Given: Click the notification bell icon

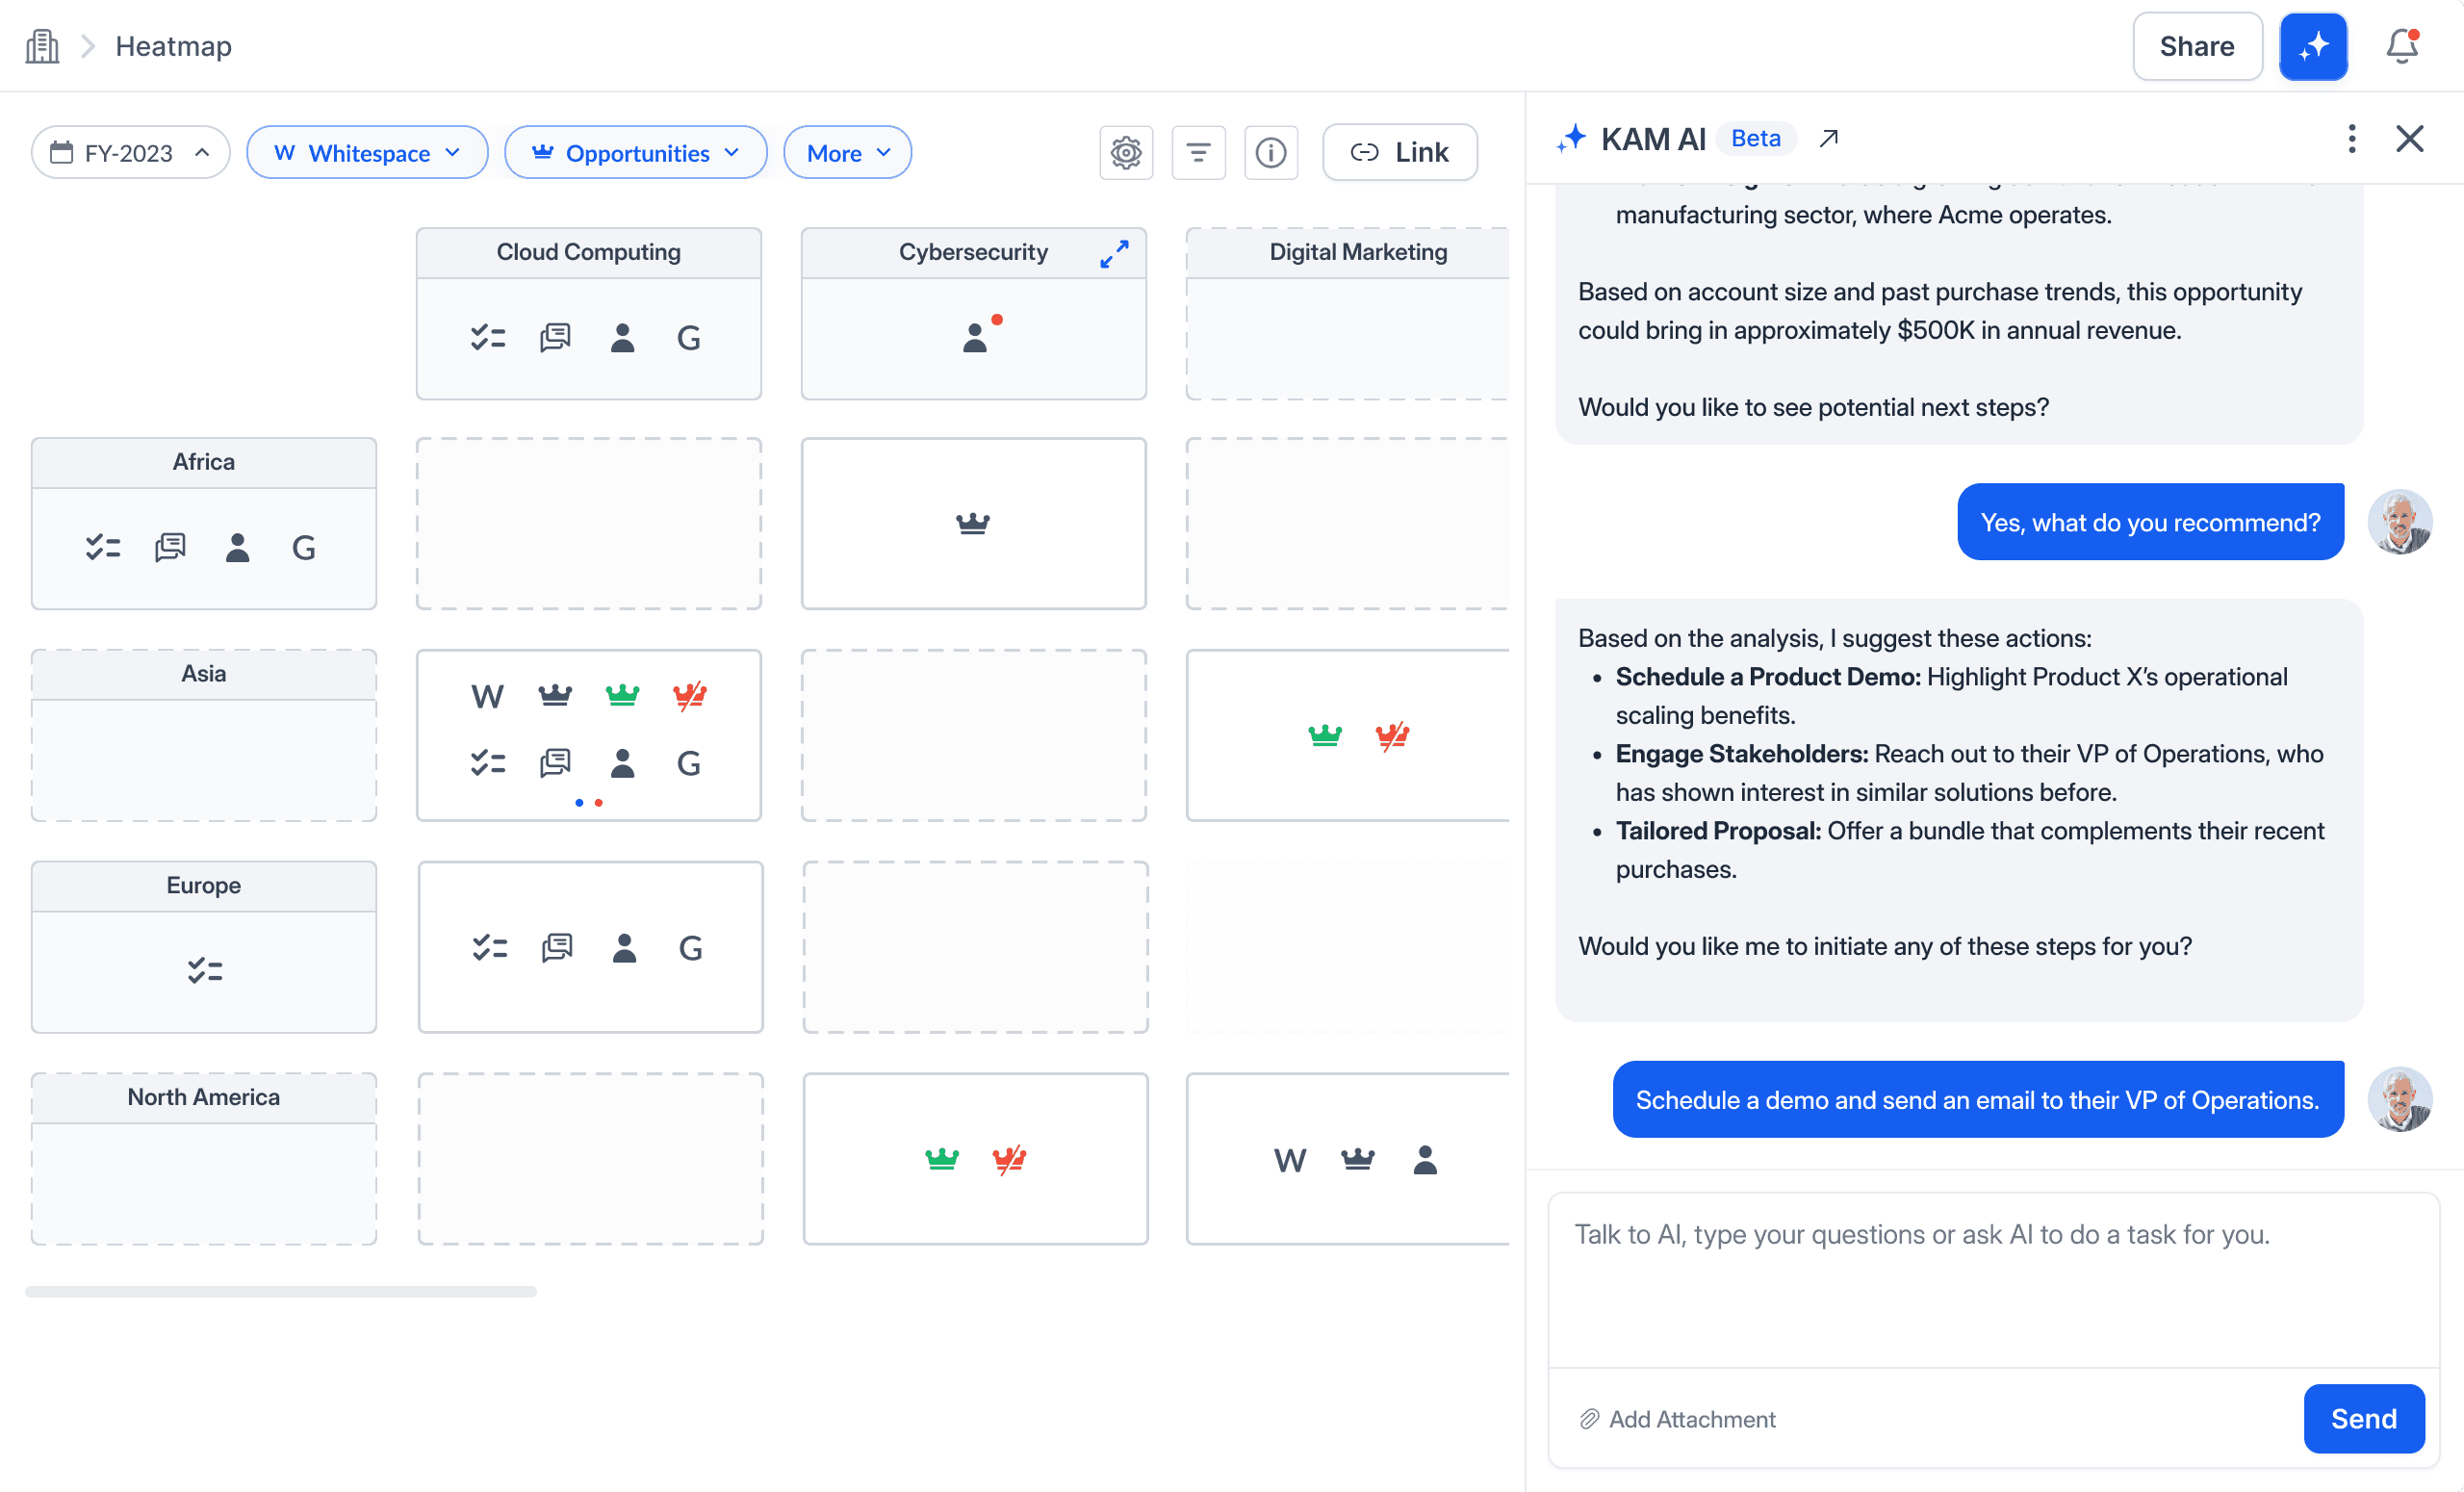Looking at the screenshot, I should [2401, 46].
